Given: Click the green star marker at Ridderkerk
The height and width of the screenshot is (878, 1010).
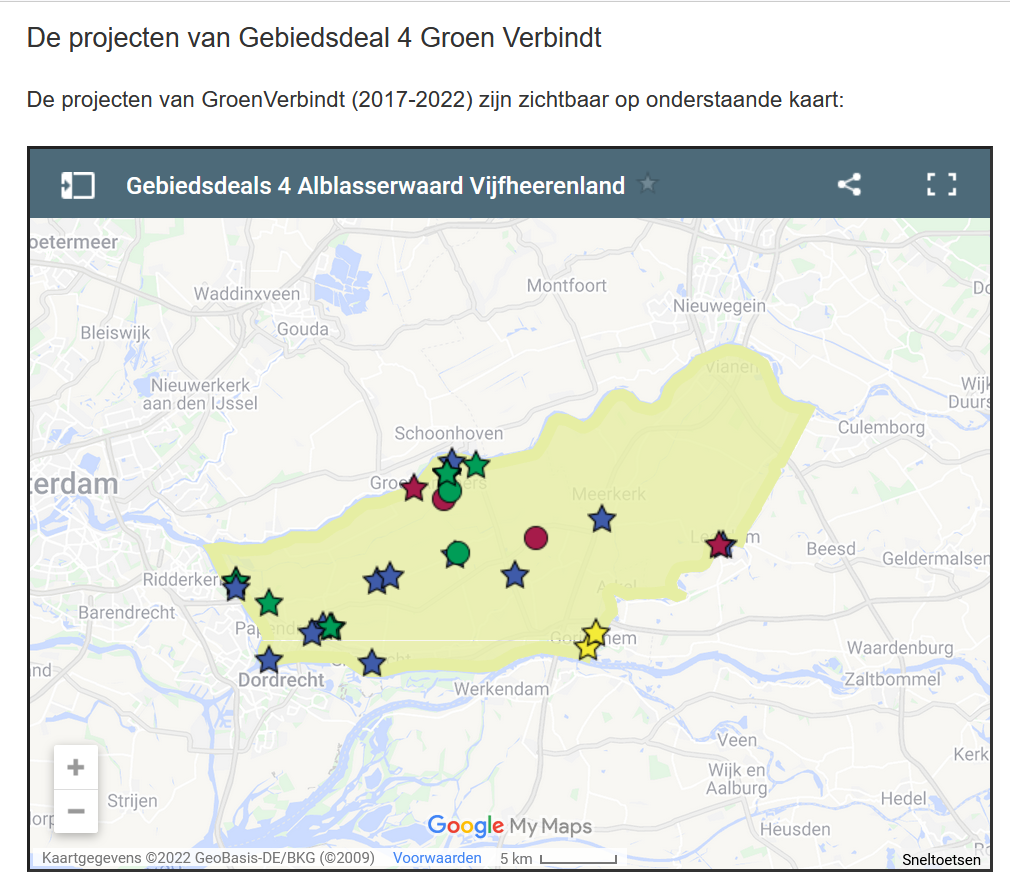Looking at the screenshot, I should pos(236,578).
